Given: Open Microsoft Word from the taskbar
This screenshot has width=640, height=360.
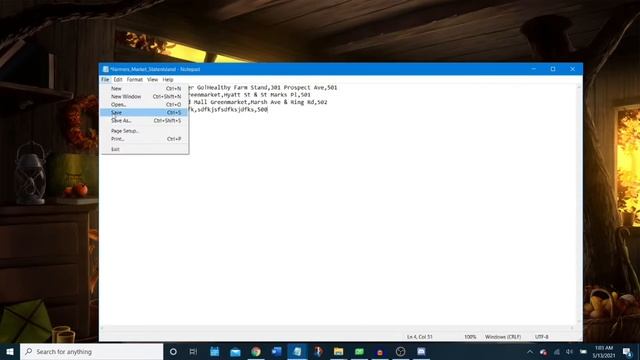Looking at the screenshot, I should click(x=277, y=351).
